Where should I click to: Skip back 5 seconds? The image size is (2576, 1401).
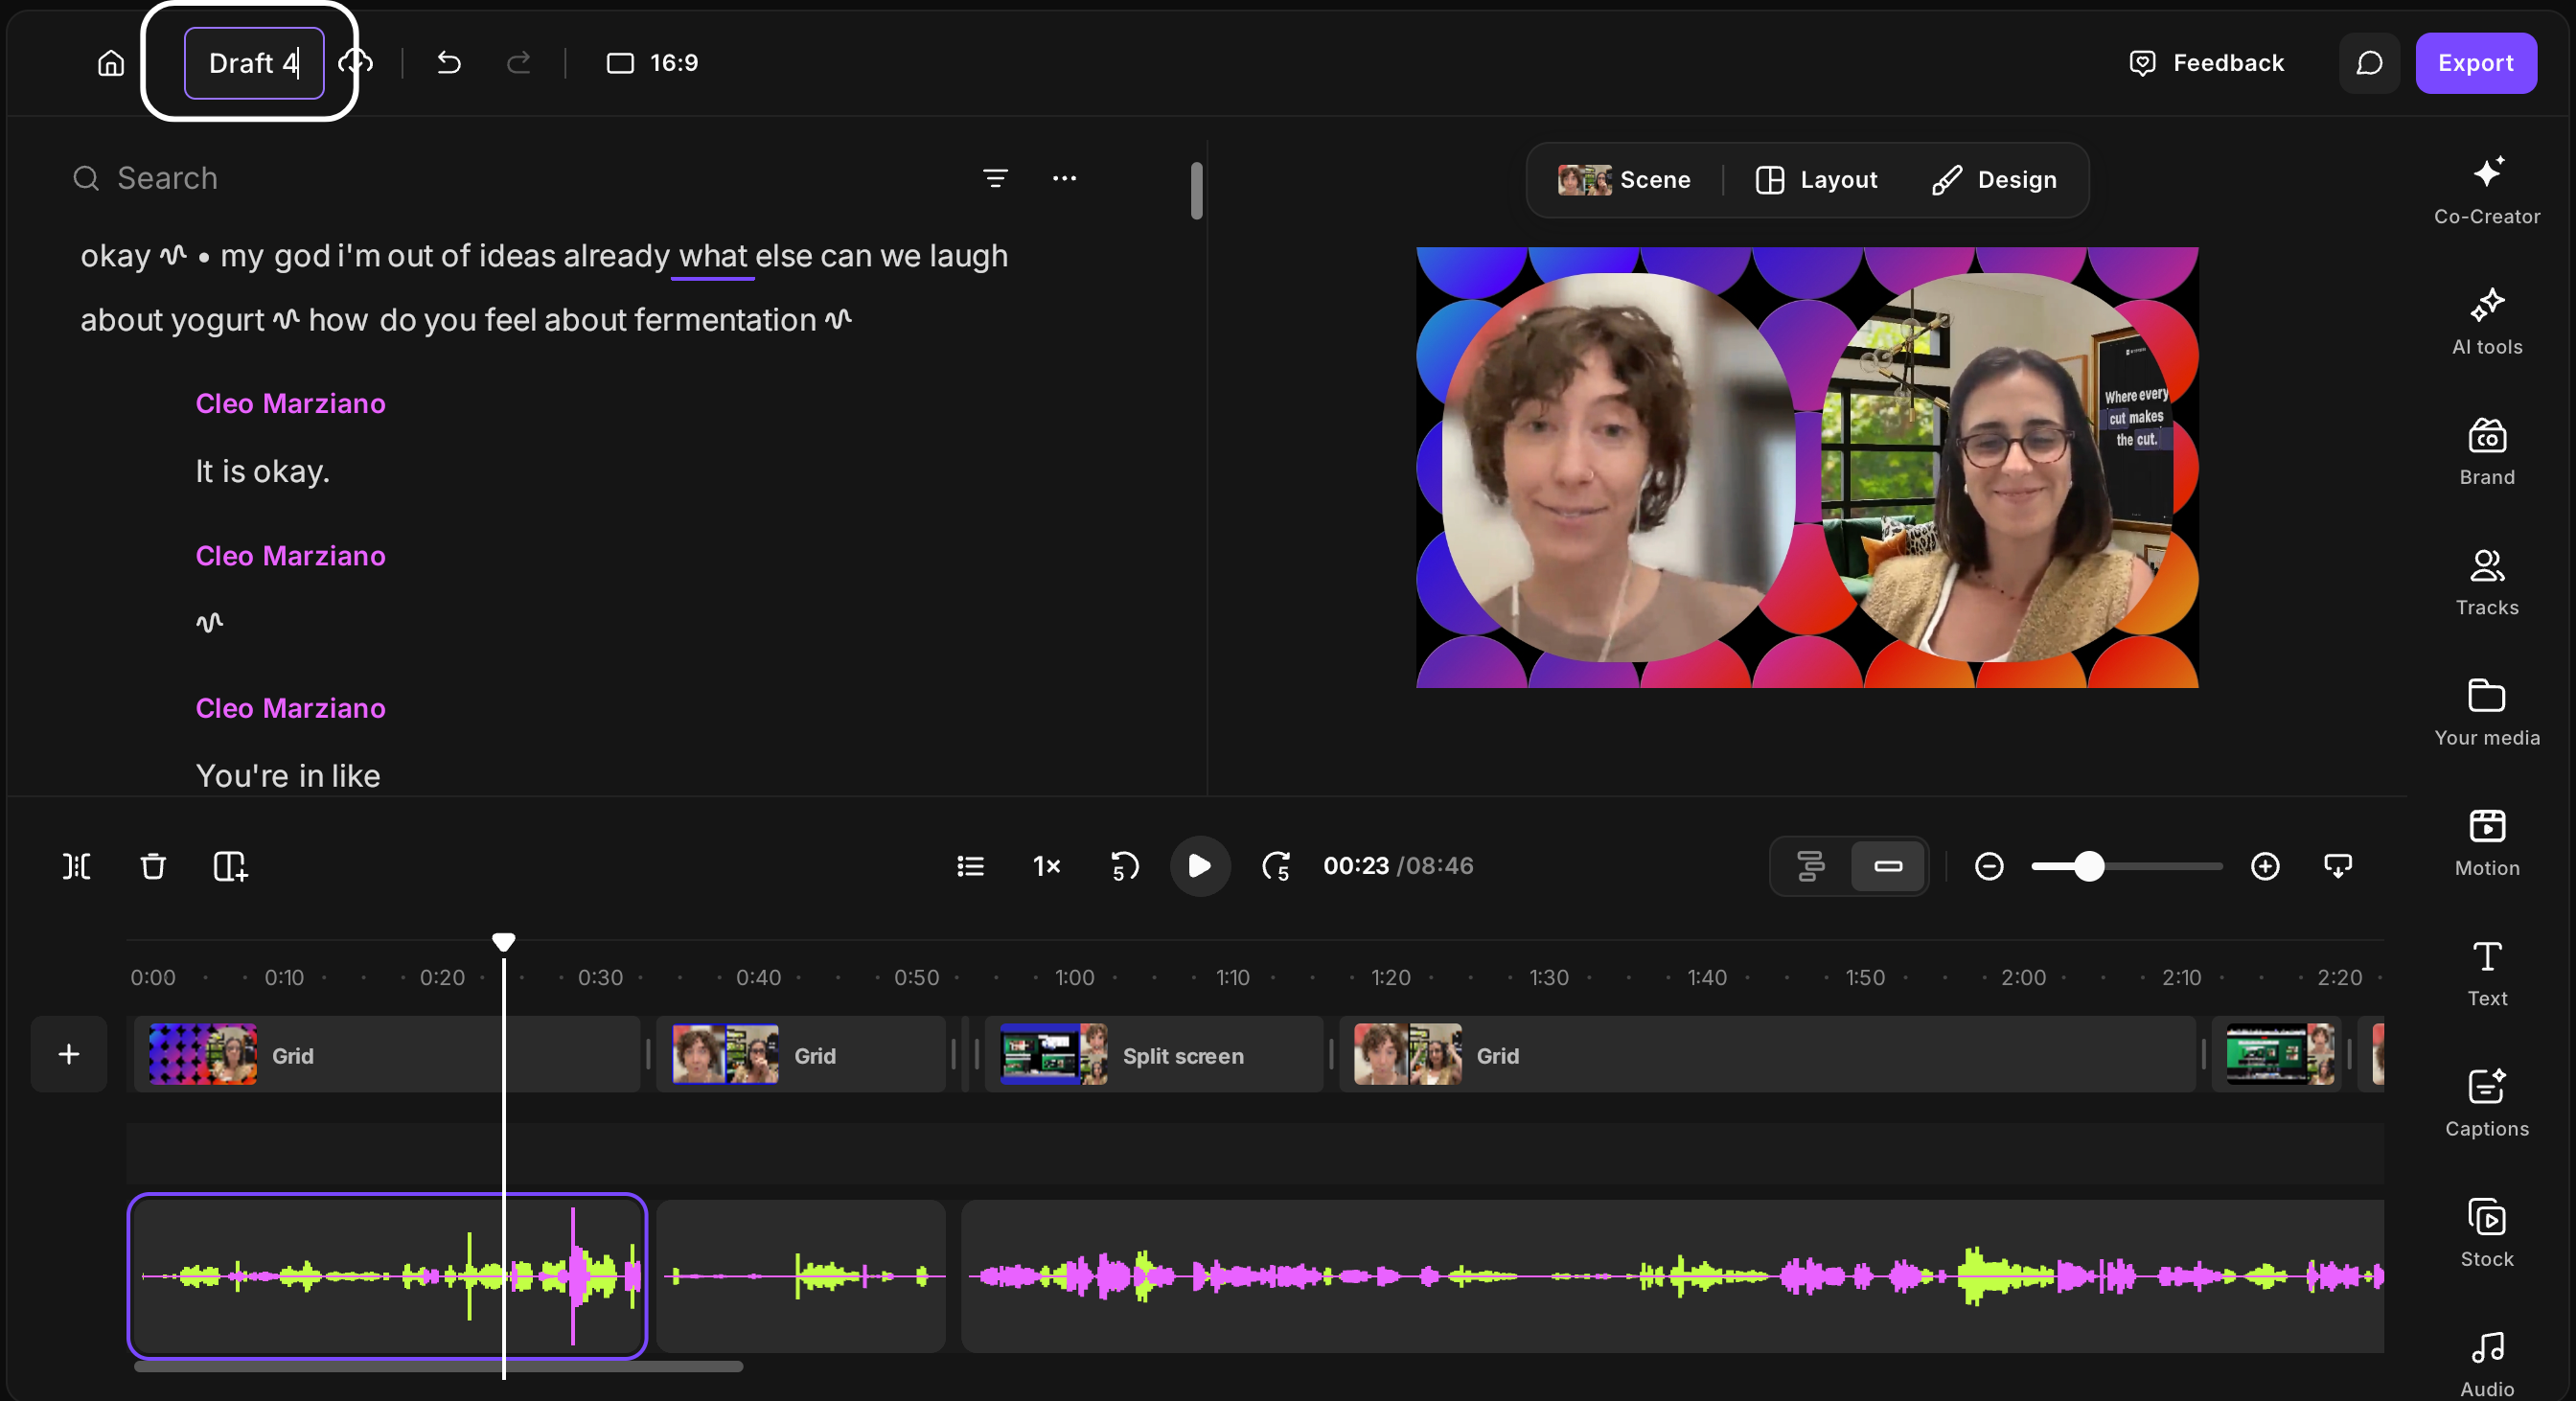[1124, 866]
